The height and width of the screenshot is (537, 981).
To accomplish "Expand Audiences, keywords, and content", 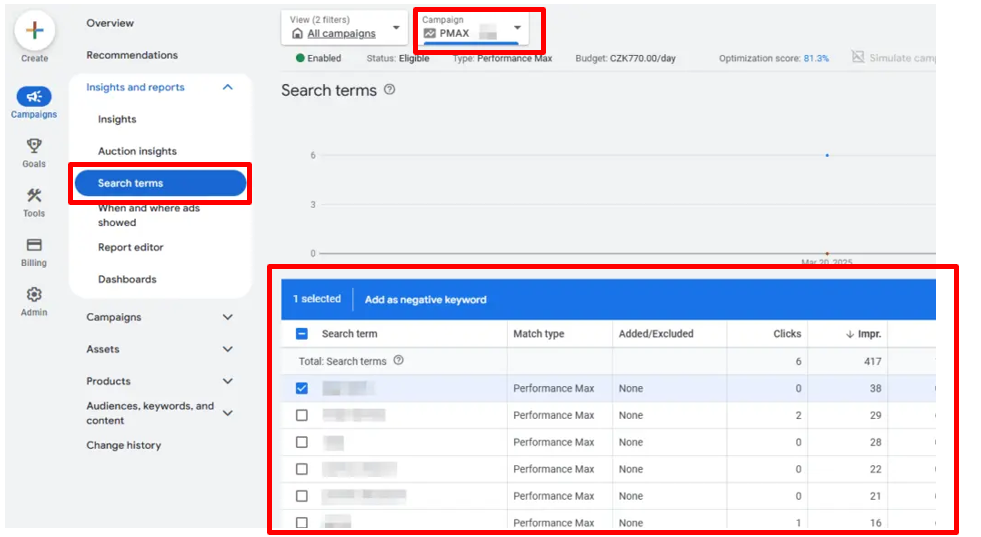I will tap(228, 413).
